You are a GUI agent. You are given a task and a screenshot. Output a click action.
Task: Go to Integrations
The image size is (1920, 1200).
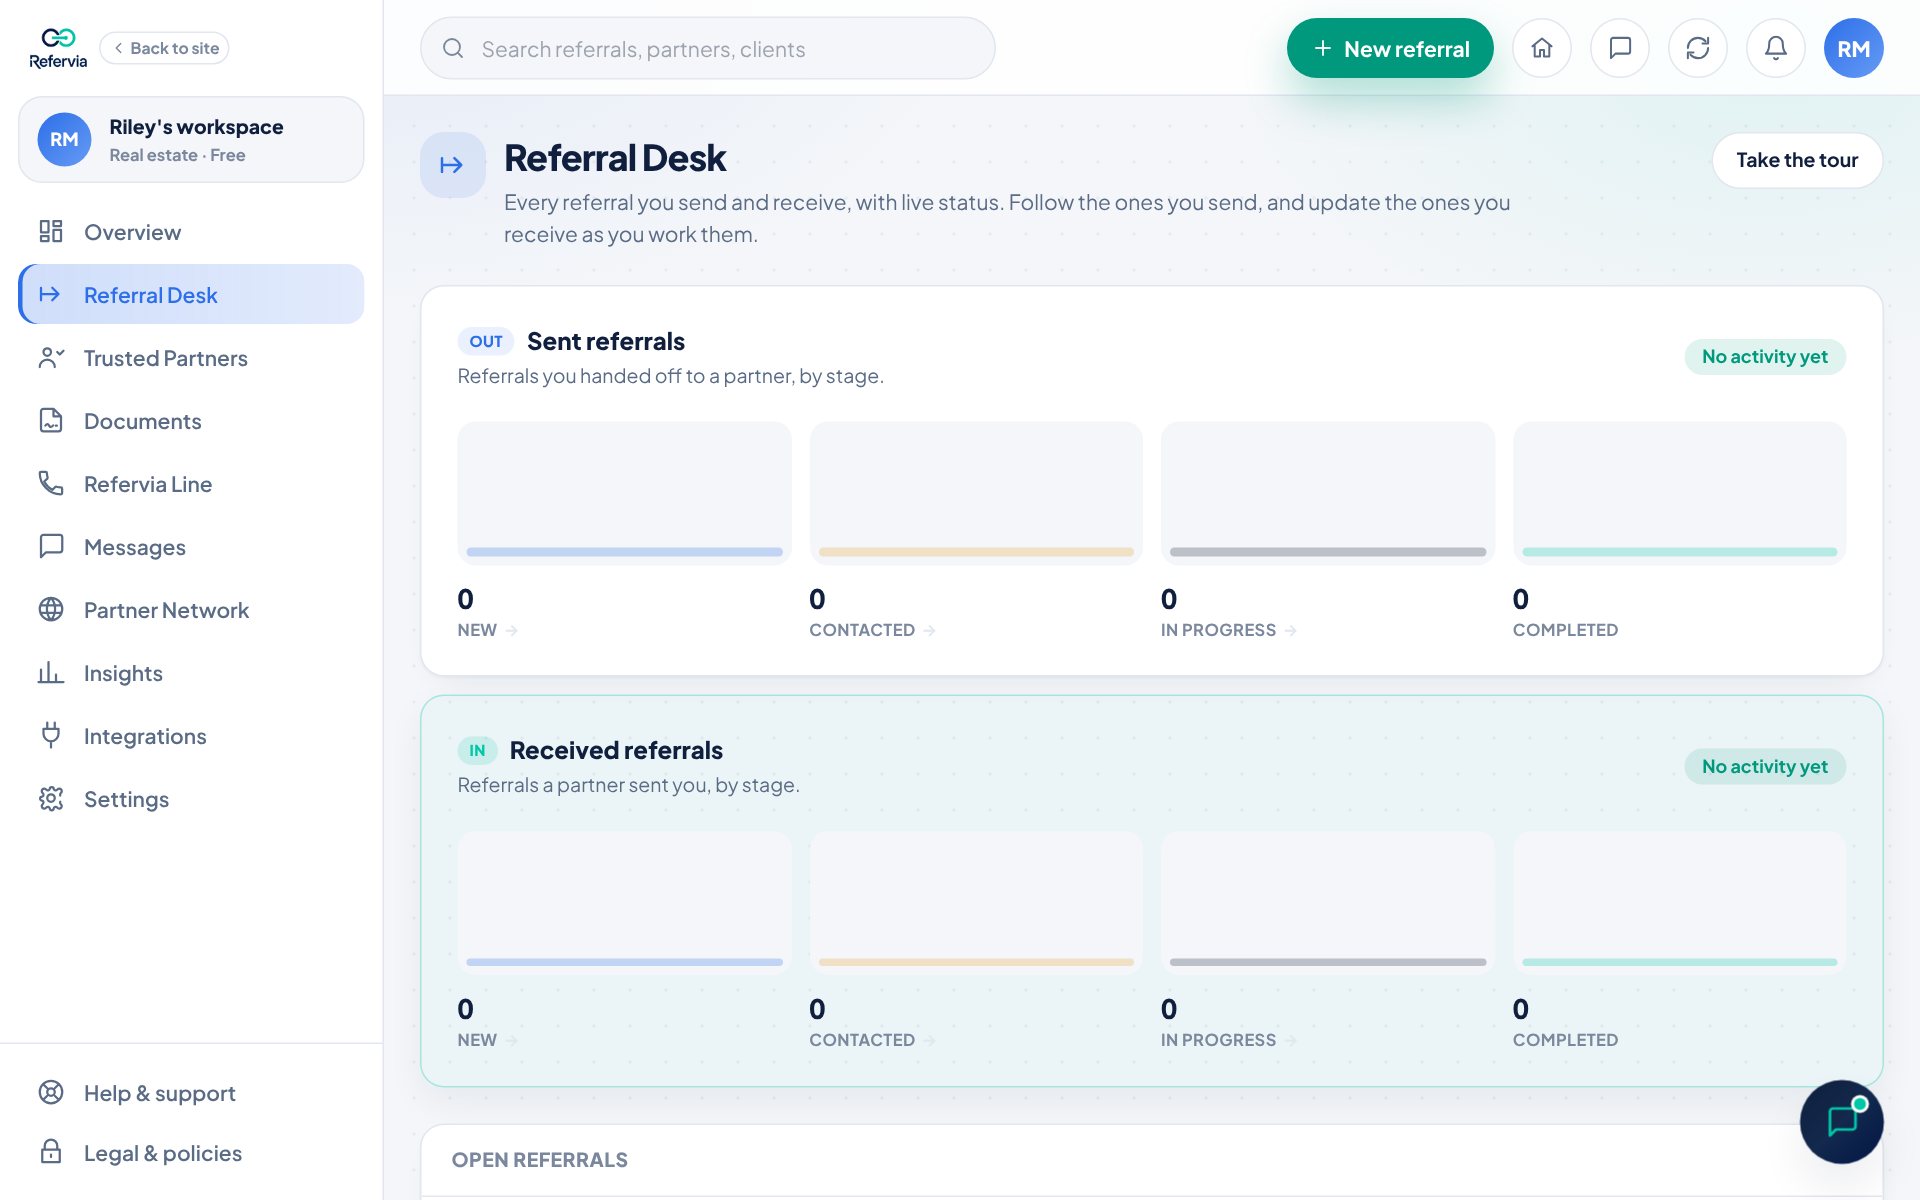click(191, 736)
